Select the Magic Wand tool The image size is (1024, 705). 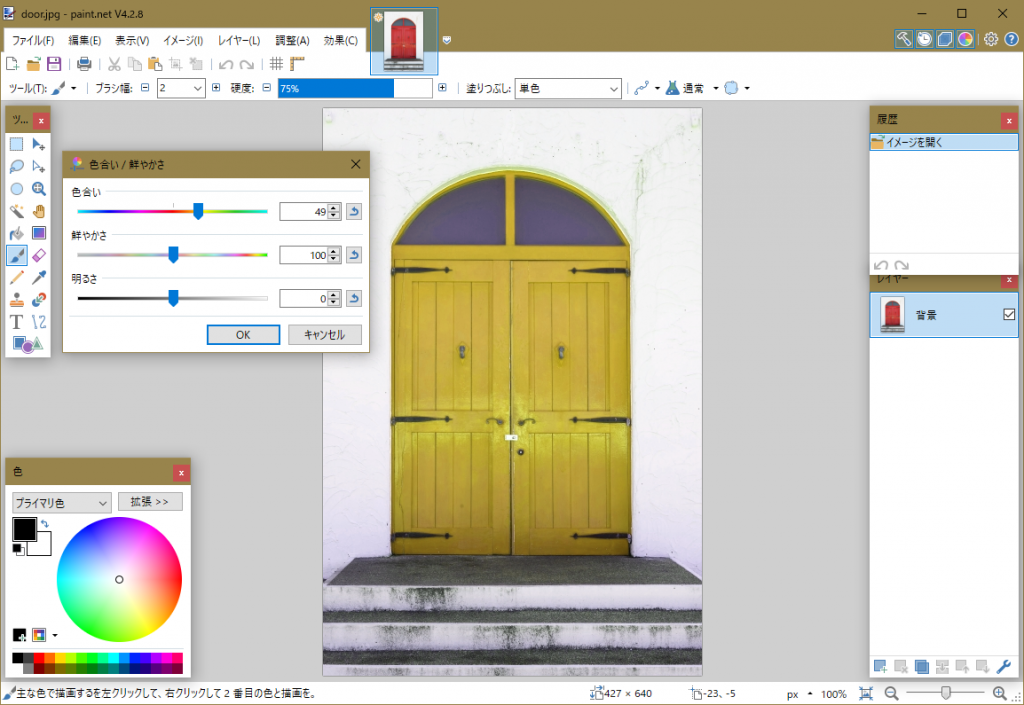tap(17, 211)
